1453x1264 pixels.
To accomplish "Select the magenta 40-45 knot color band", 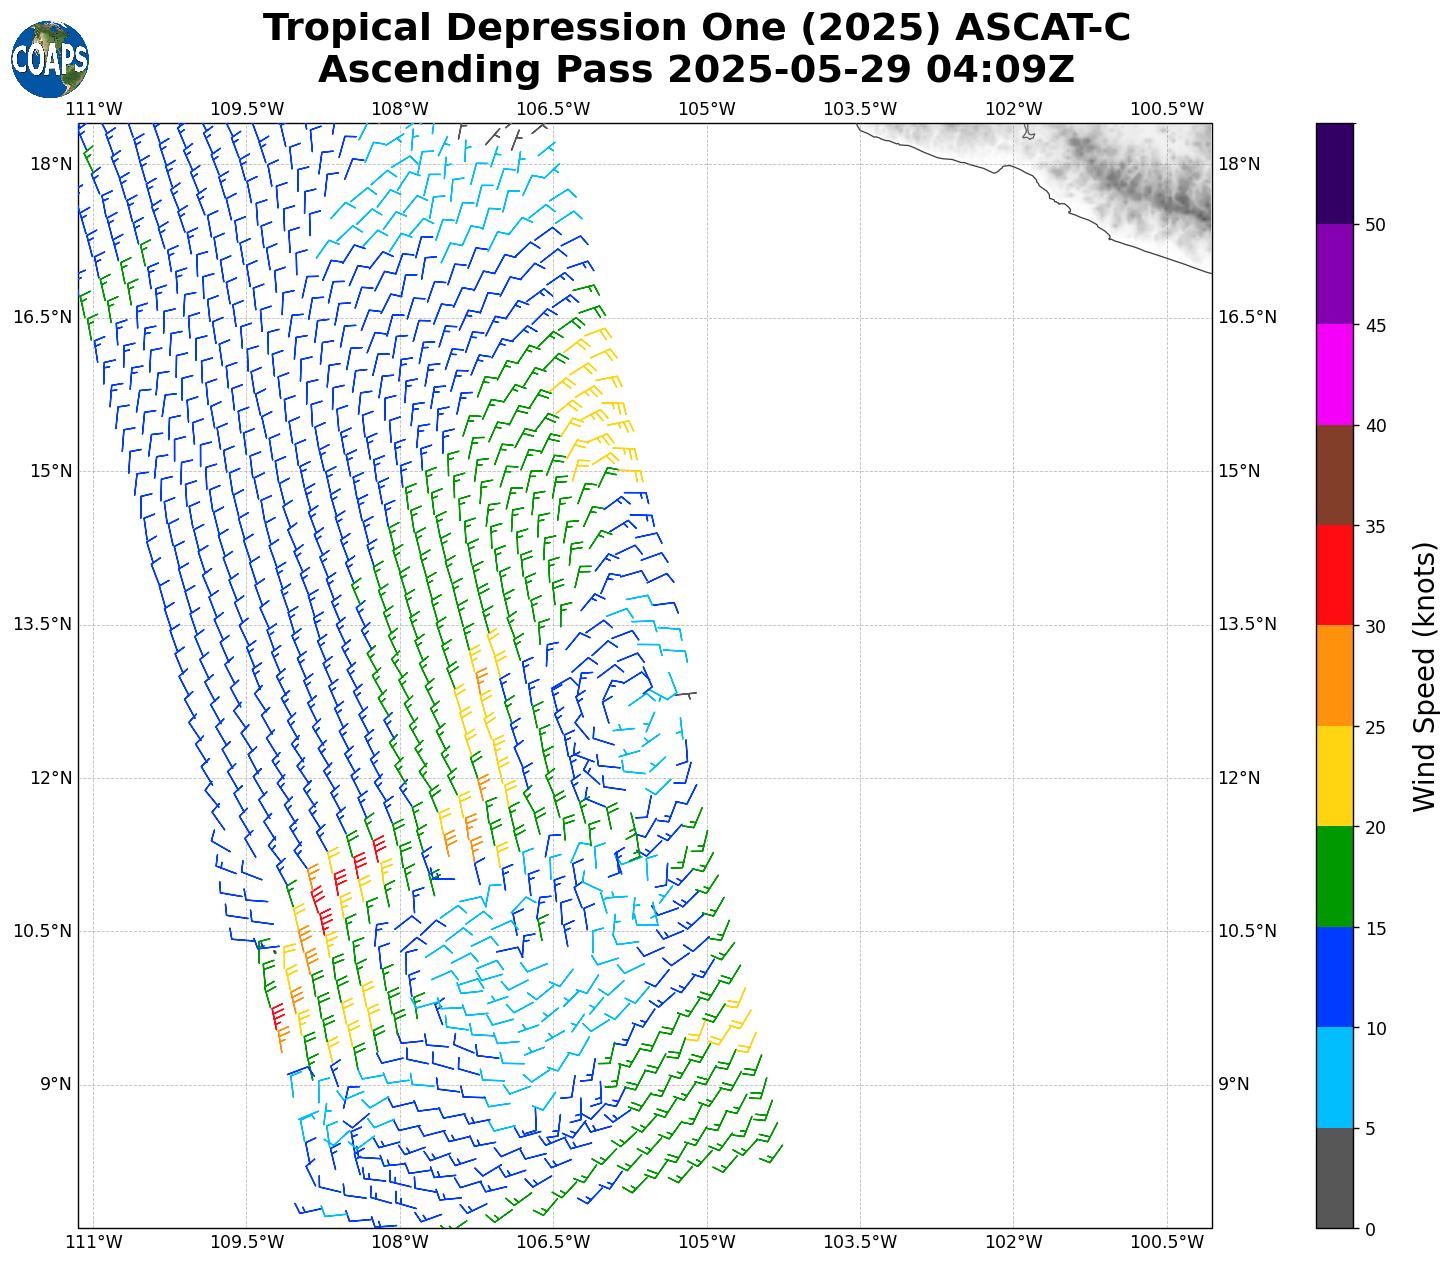I will tap(1334, 374).
